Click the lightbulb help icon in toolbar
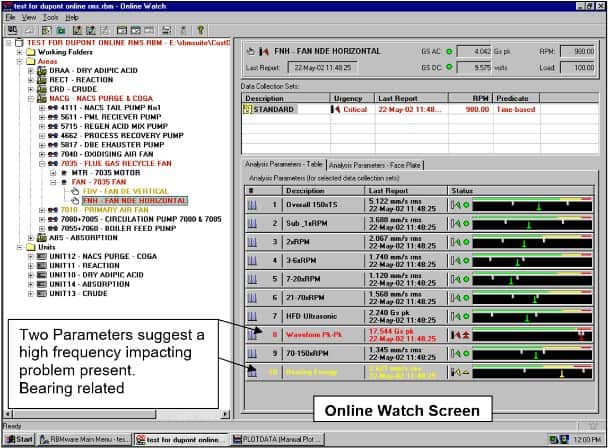 point(200,30)
